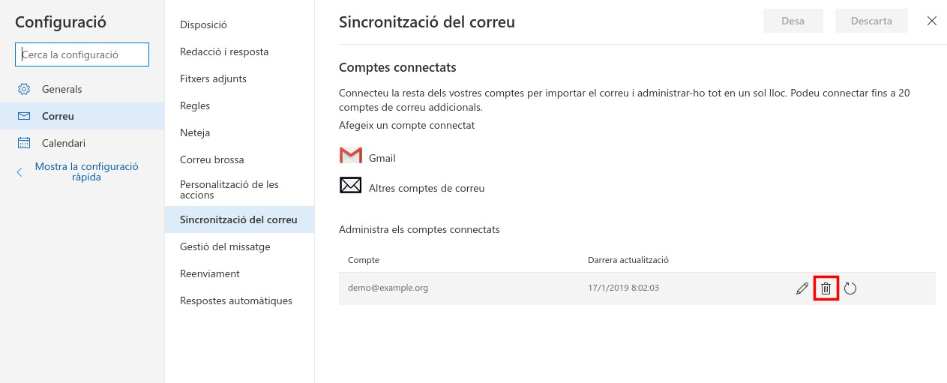Click the pencil edit icon for demo@example.org
Screen dimensions: 947x383
click(802, 289)
